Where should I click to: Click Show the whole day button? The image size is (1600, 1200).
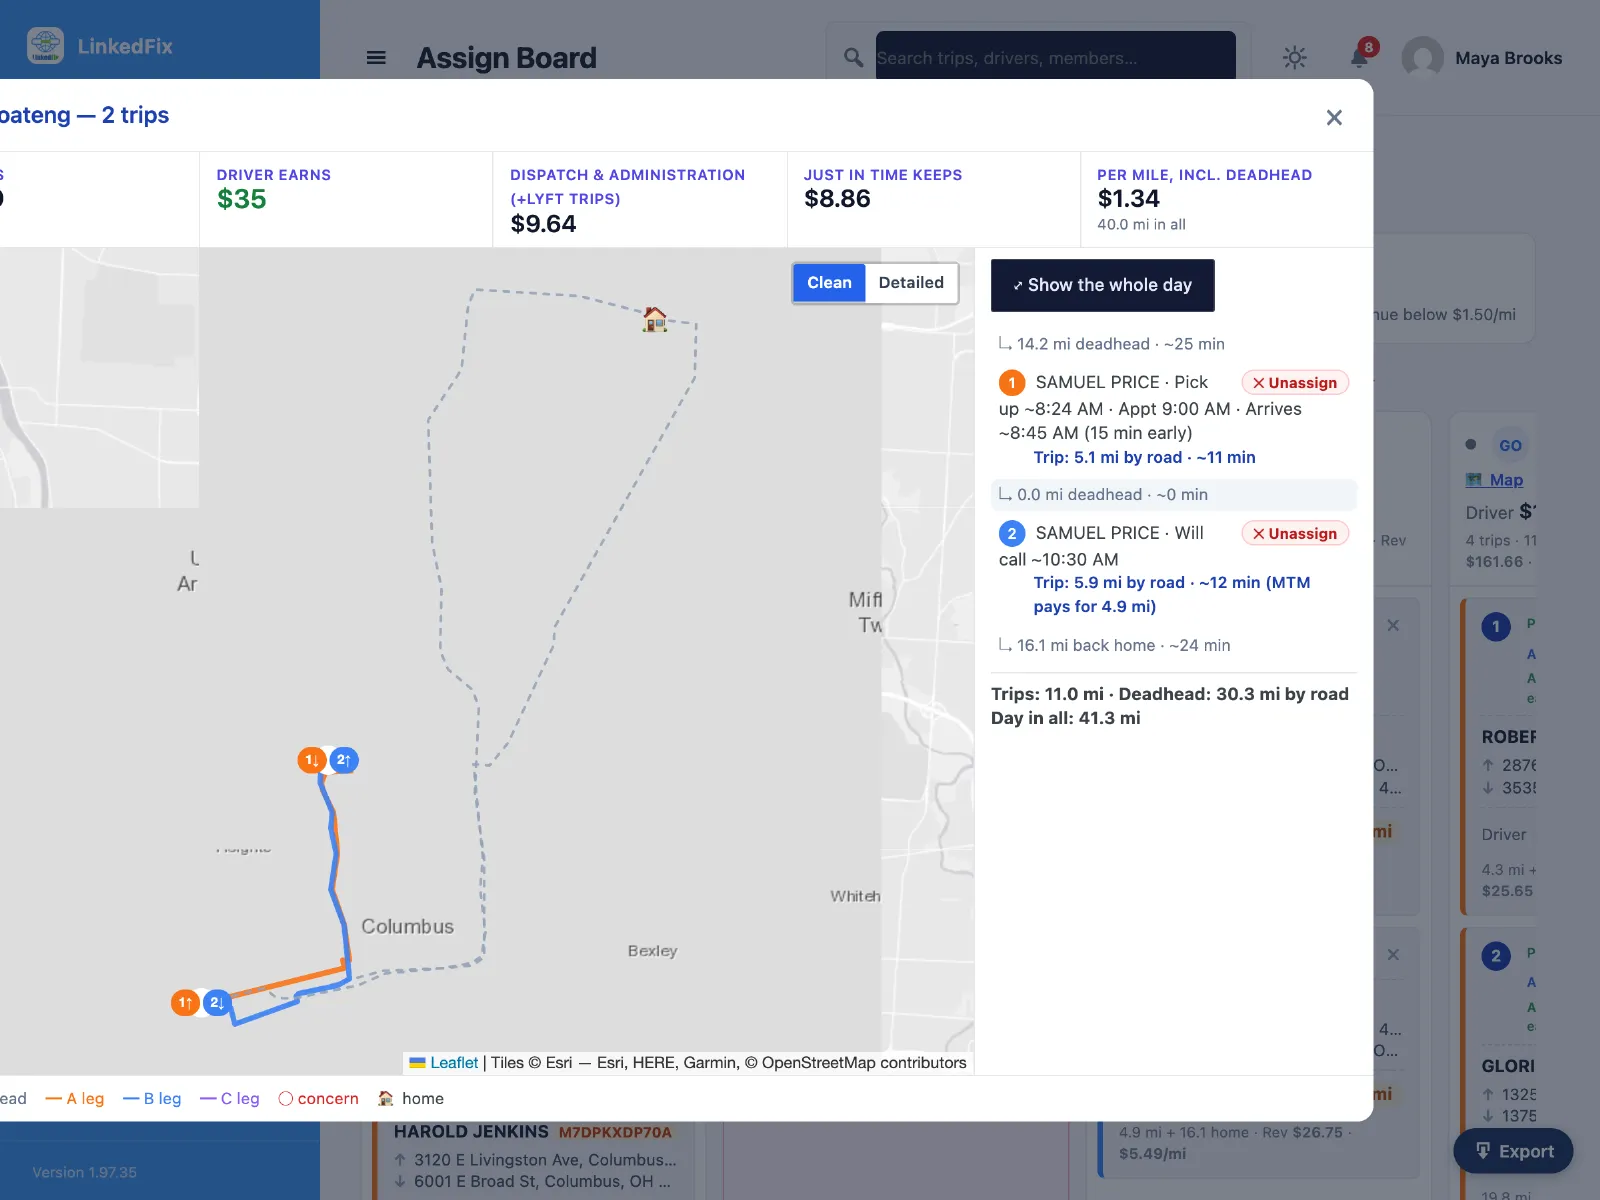tap(1103, 286)
